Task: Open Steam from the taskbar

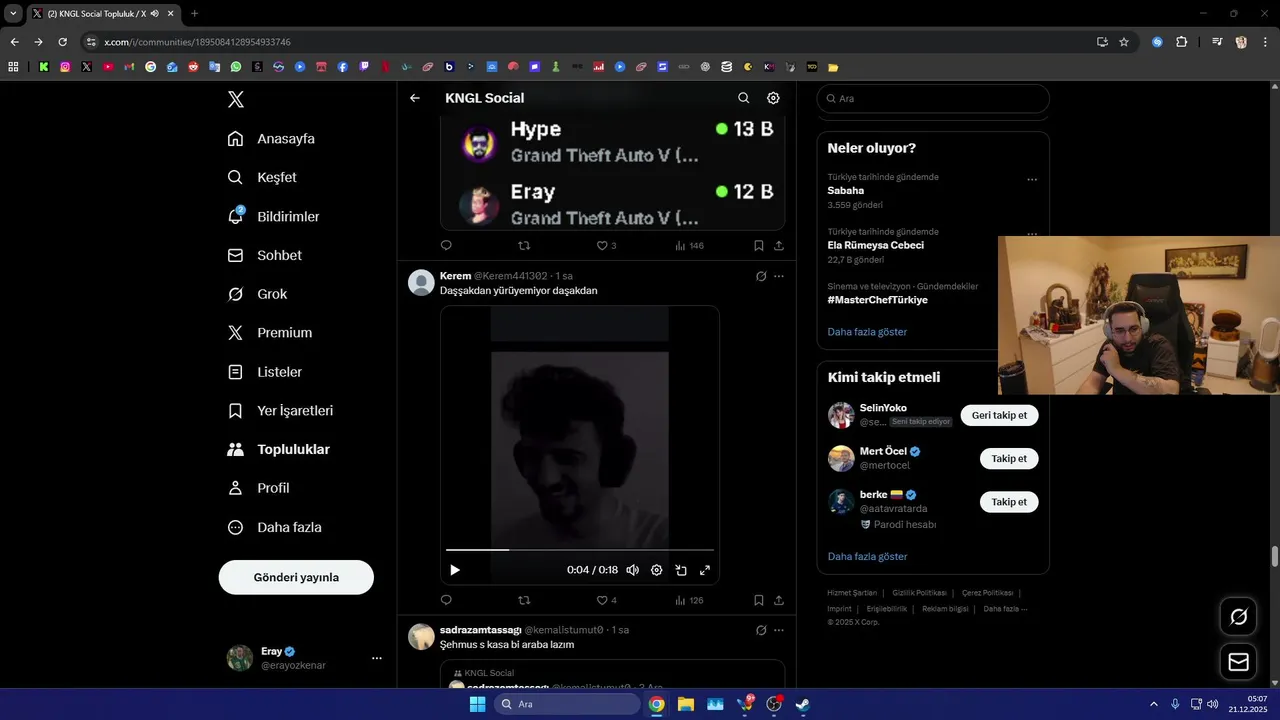Action: pos(802,704)
